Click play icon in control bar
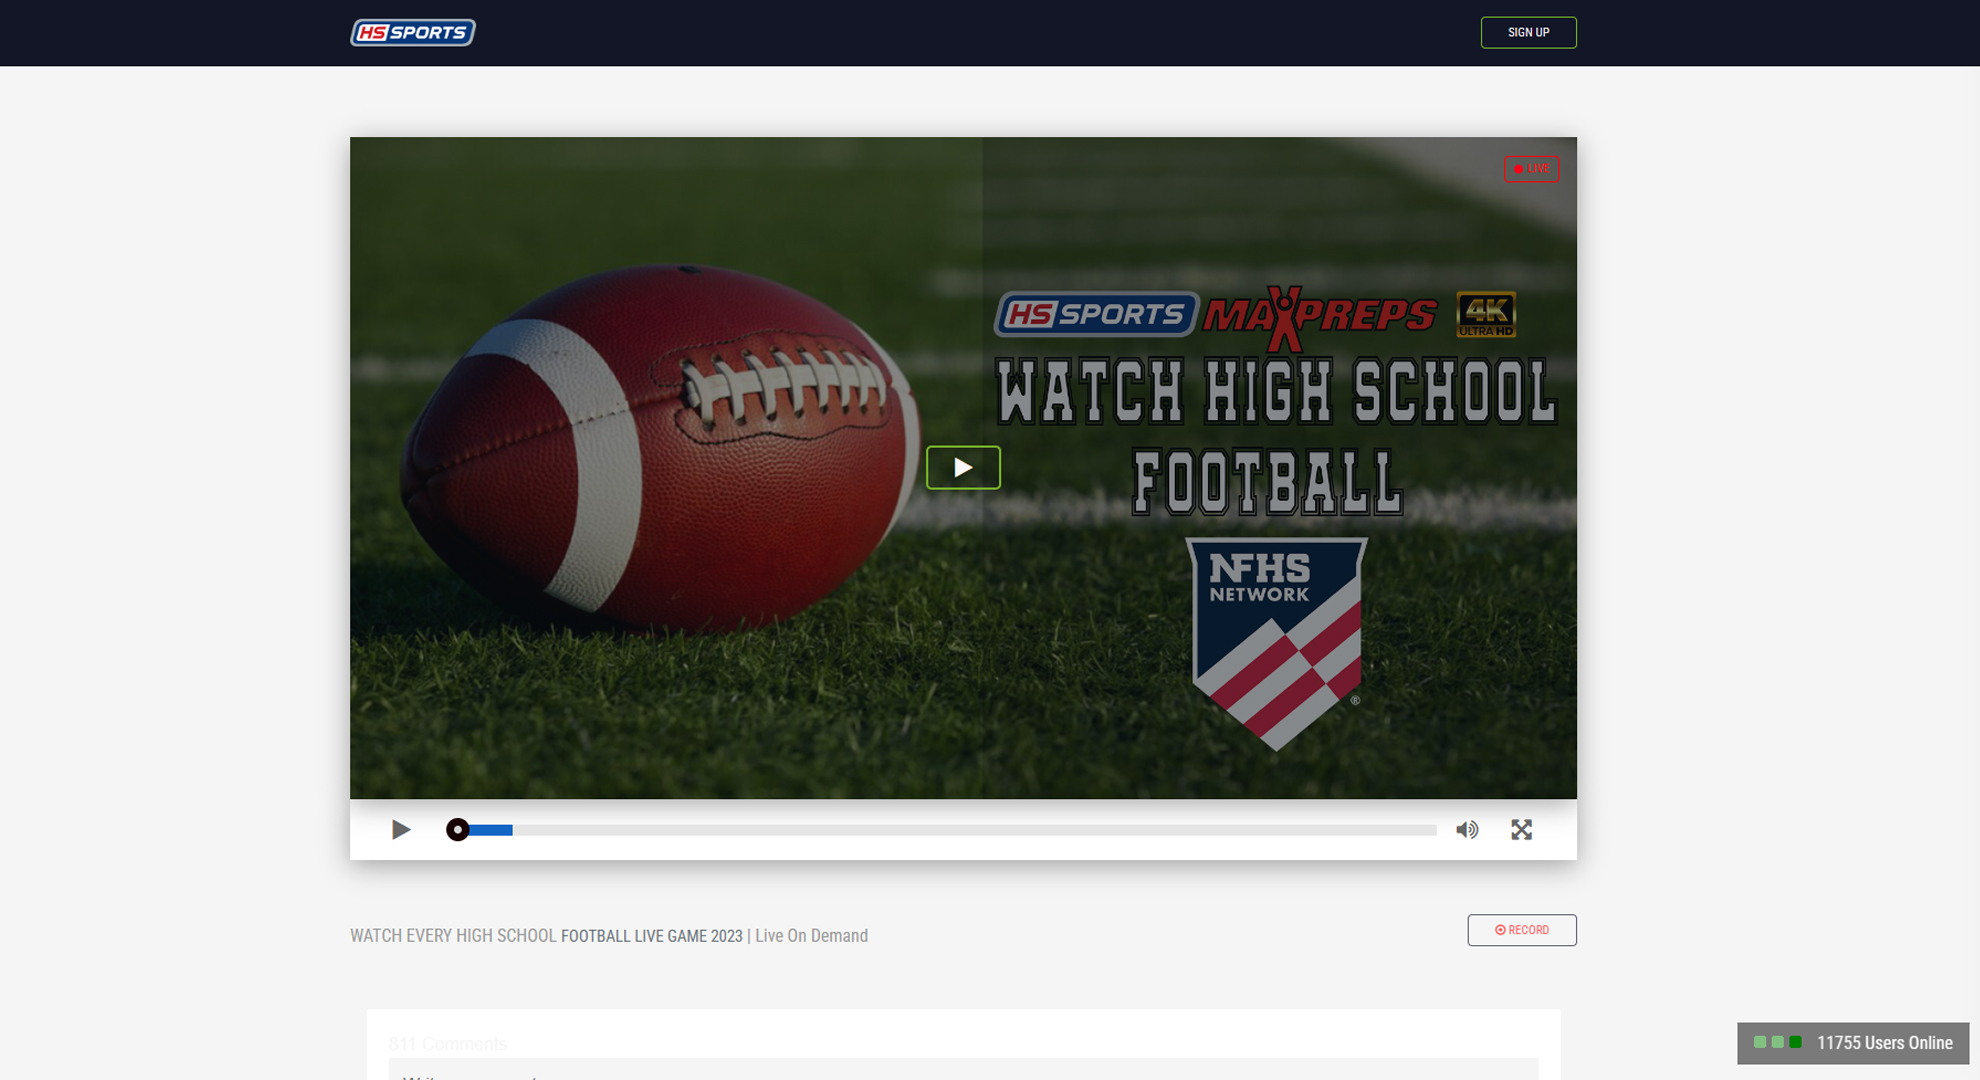The width and height of the screenshot is (1980, 1080). point(401,830)
